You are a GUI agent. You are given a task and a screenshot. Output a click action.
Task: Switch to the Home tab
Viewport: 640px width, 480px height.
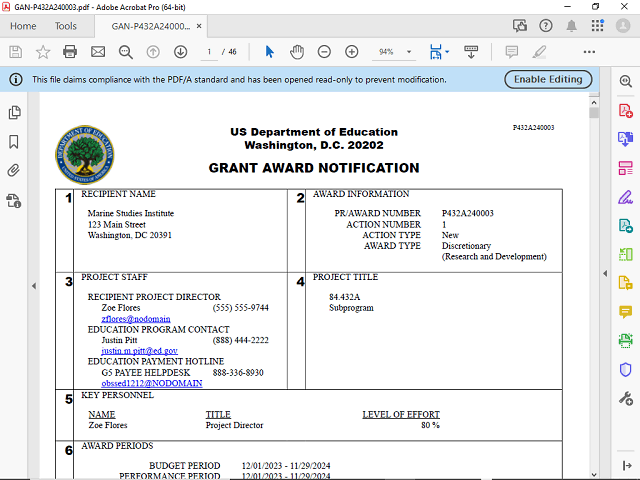tap(22, 26)
